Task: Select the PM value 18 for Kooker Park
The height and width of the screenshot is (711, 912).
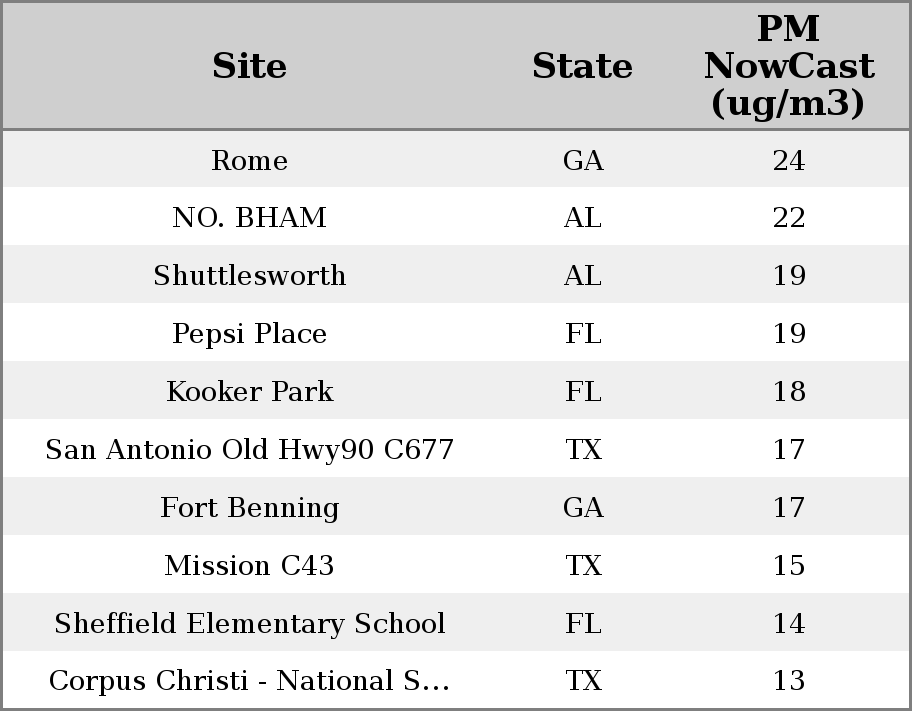Action: tap(788, 391)
